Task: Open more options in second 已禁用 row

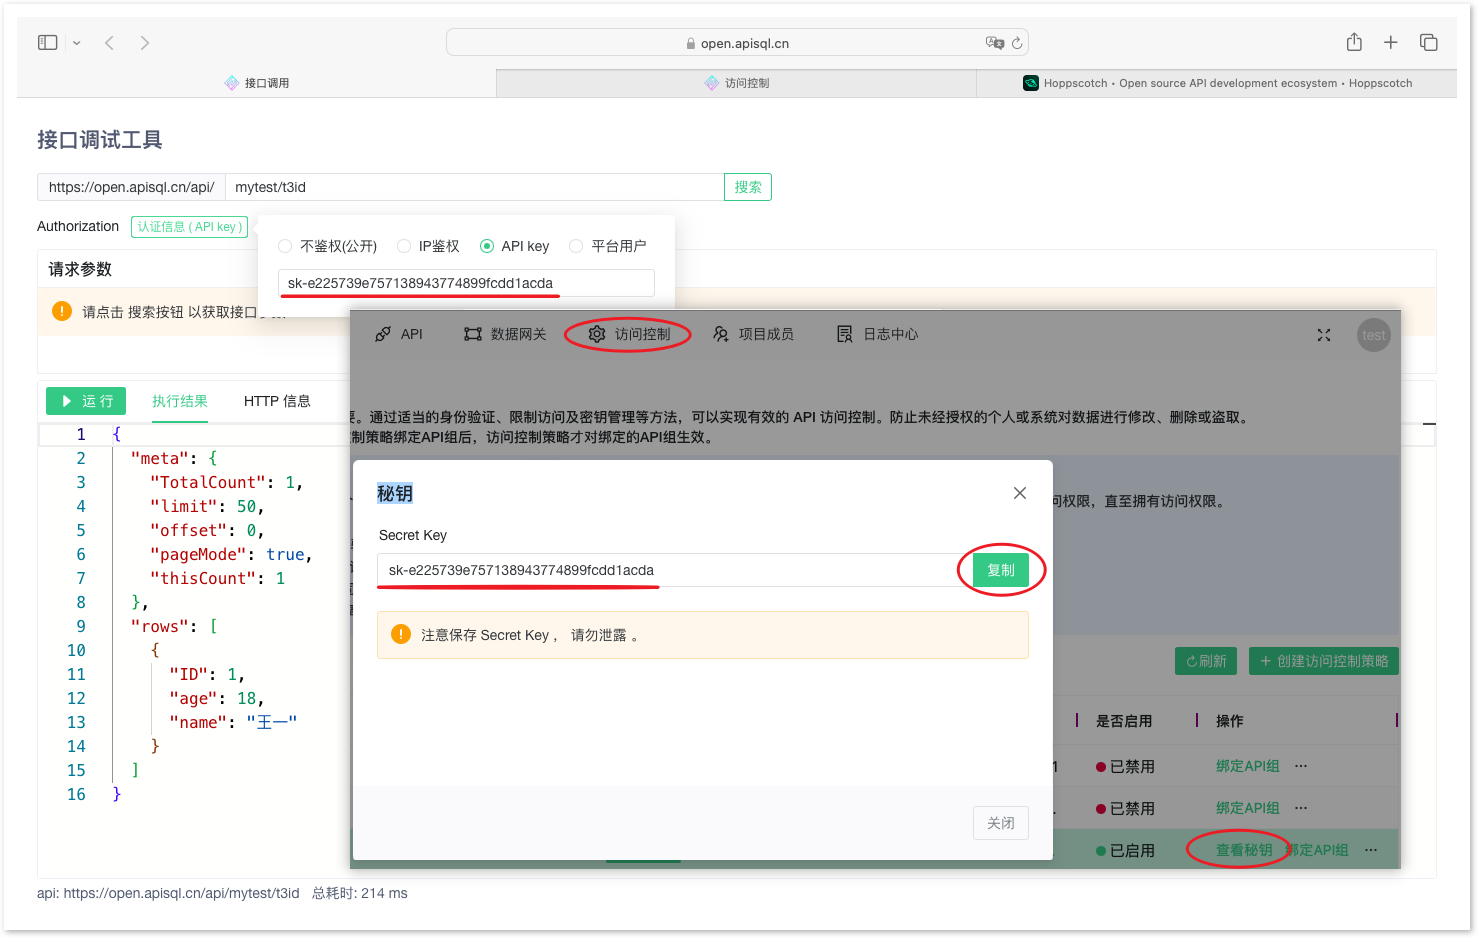Action: (1301, 808)
